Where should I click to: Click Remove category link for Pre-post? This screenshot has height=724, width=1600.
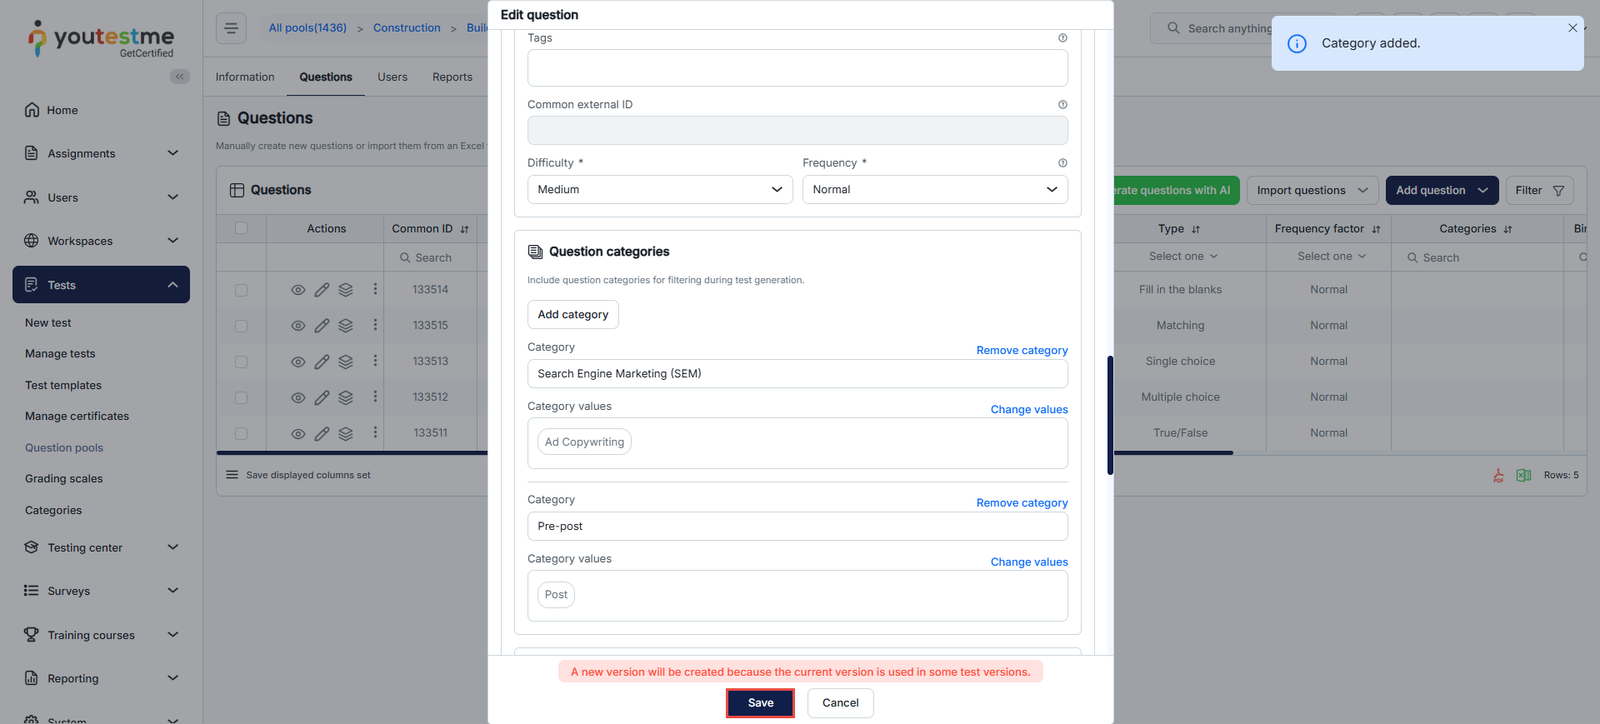(x=1021, y=503)
